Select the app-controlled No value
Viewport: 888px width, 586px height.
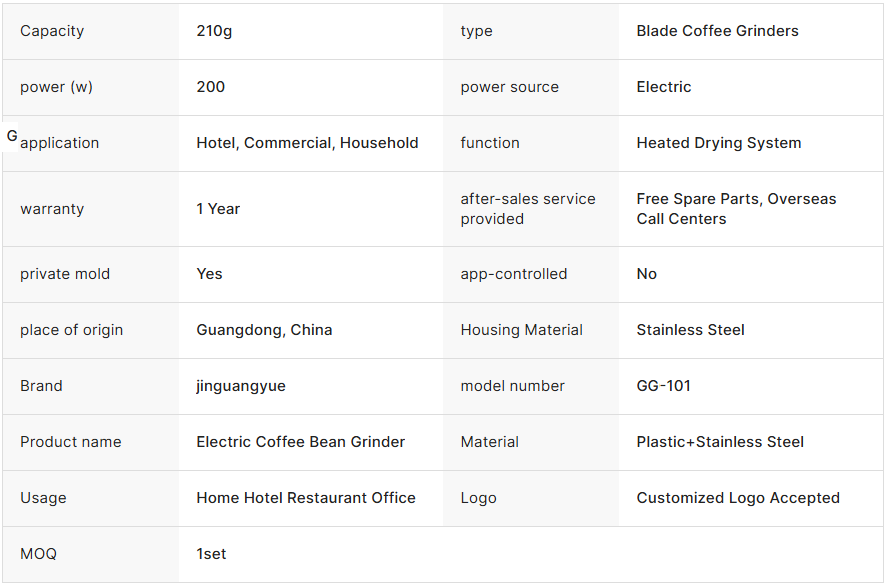pos(647,274)
